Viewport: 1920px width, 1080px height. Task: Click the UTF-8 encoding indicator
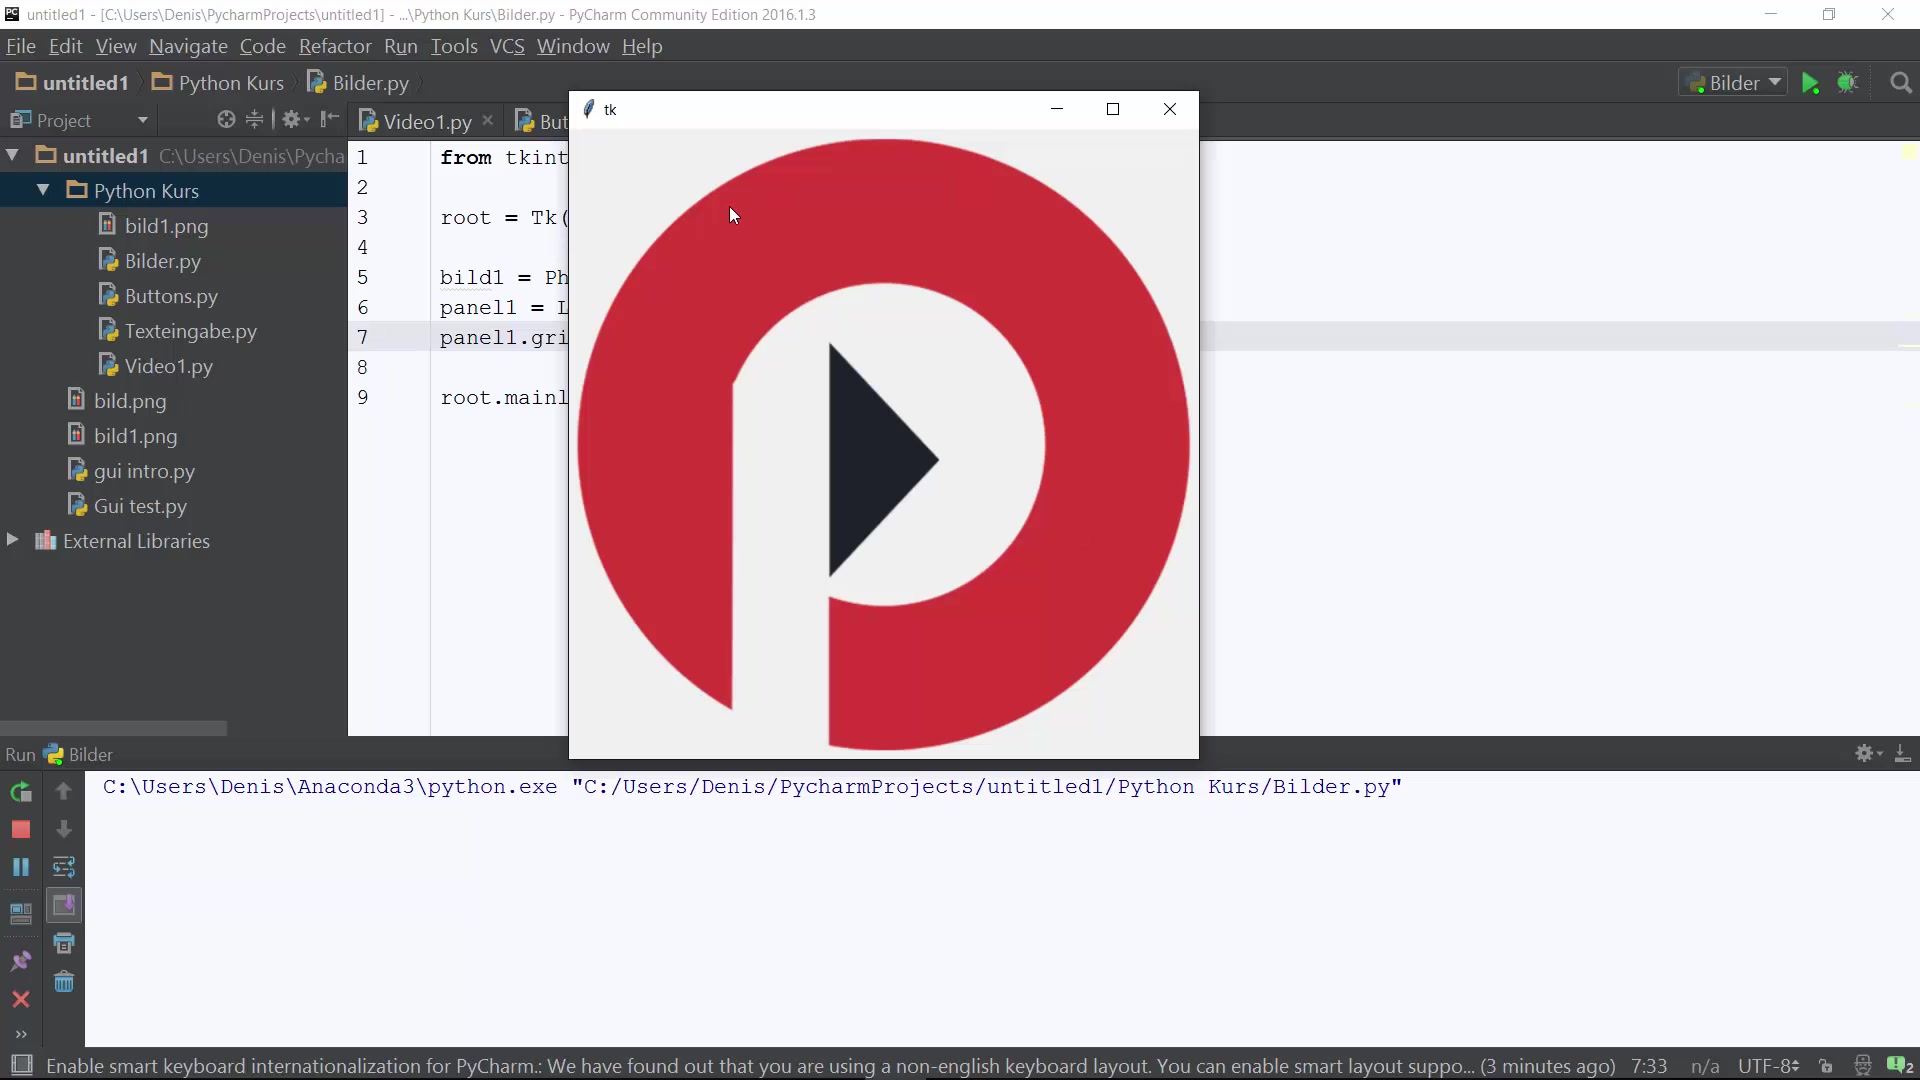click(x=1767, y=1066)
